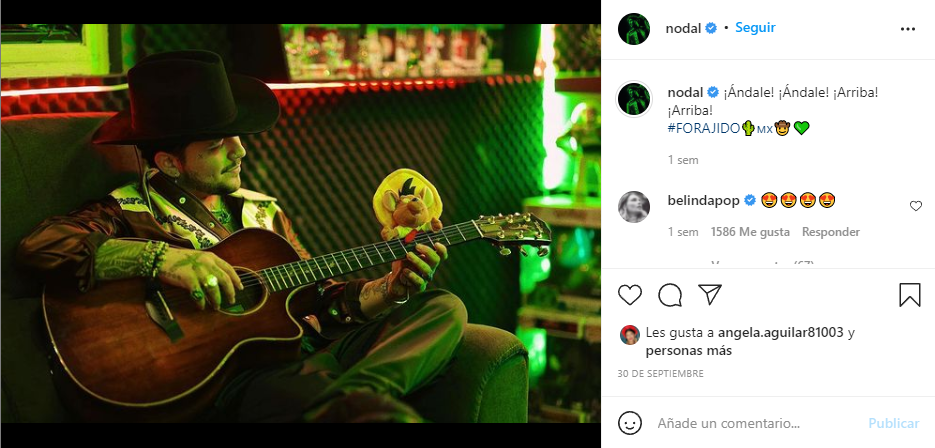The image size is (935, 448).
Task: View 1586 Me gusta on comment
Action: click(x=750, y=232)
